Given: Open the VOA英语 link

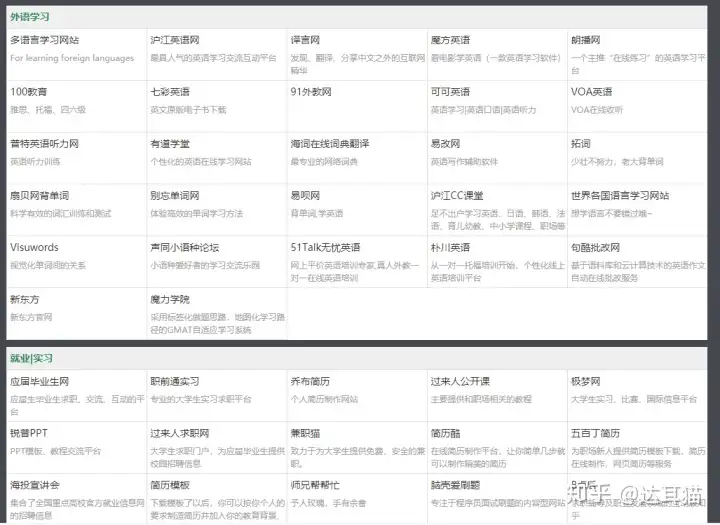Looking at the screenshot, I should 591,92.
